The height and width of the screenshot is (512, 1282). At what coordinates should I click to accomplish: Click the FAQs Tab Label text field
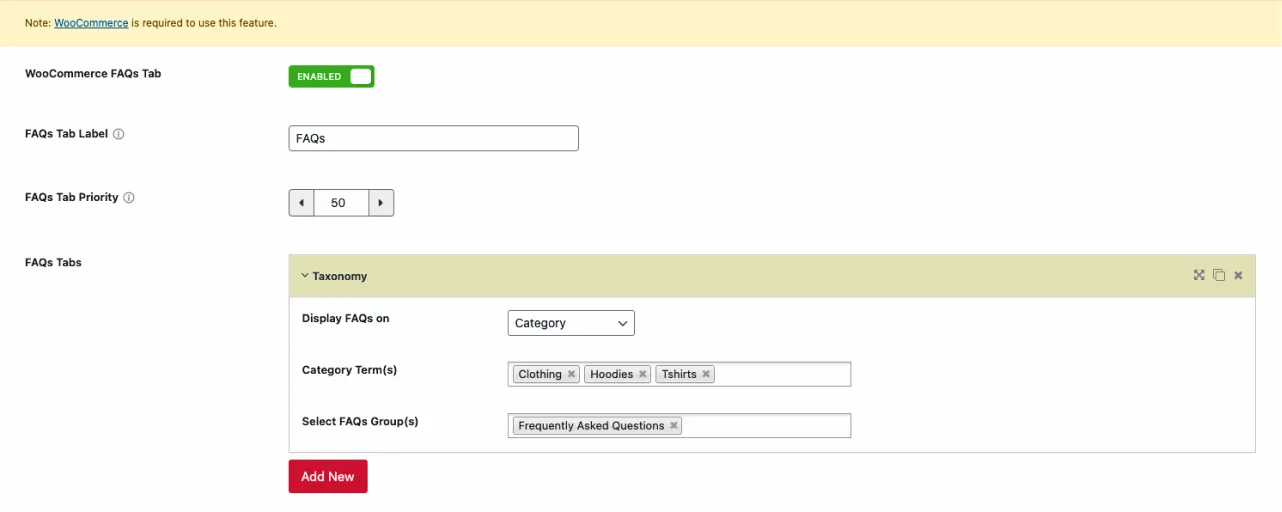pos(433,138)
